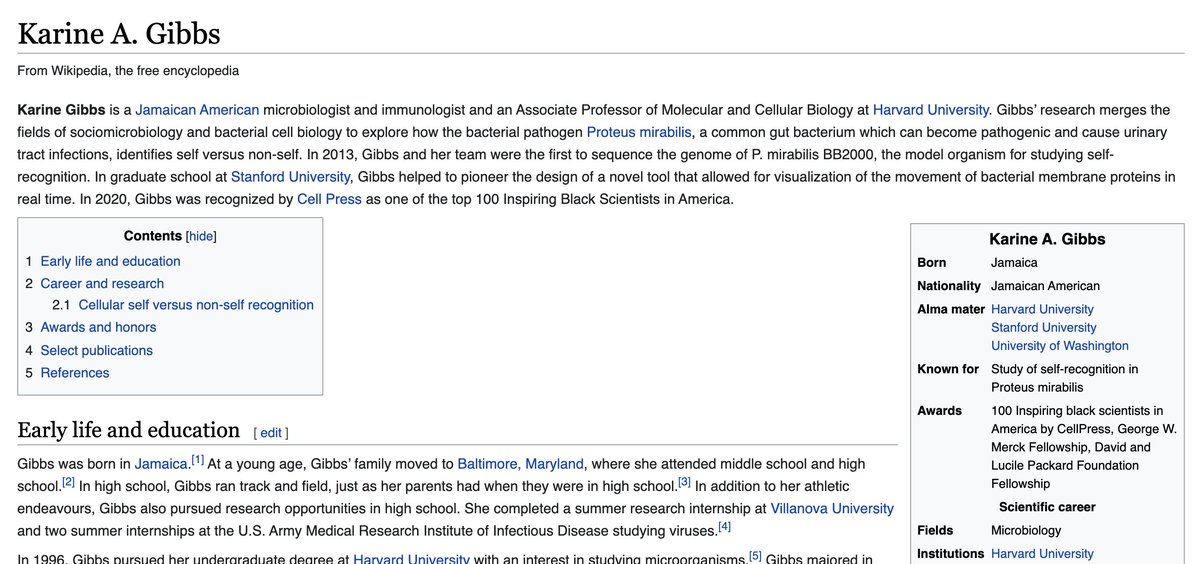Click the Fields label in infobox
The width and height of the screenshot is (1200, 564).
(935, 530)
